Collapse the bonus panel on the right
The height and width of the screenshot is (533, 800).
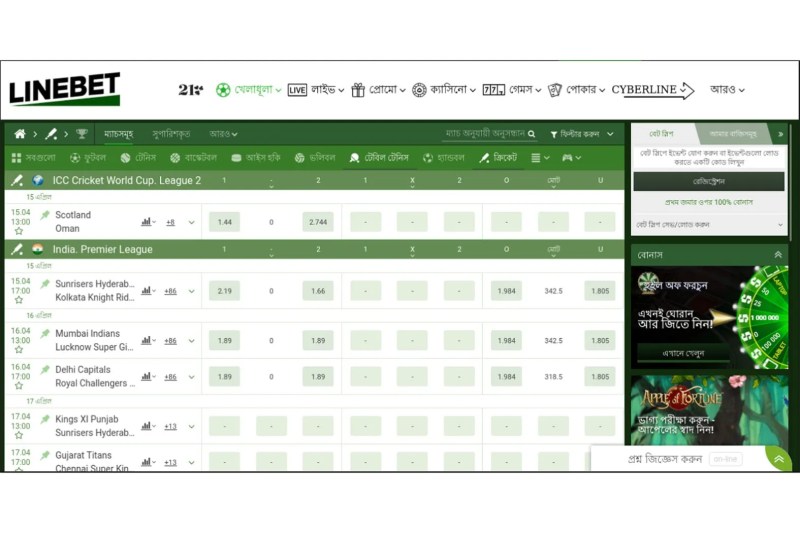[778, 255]
